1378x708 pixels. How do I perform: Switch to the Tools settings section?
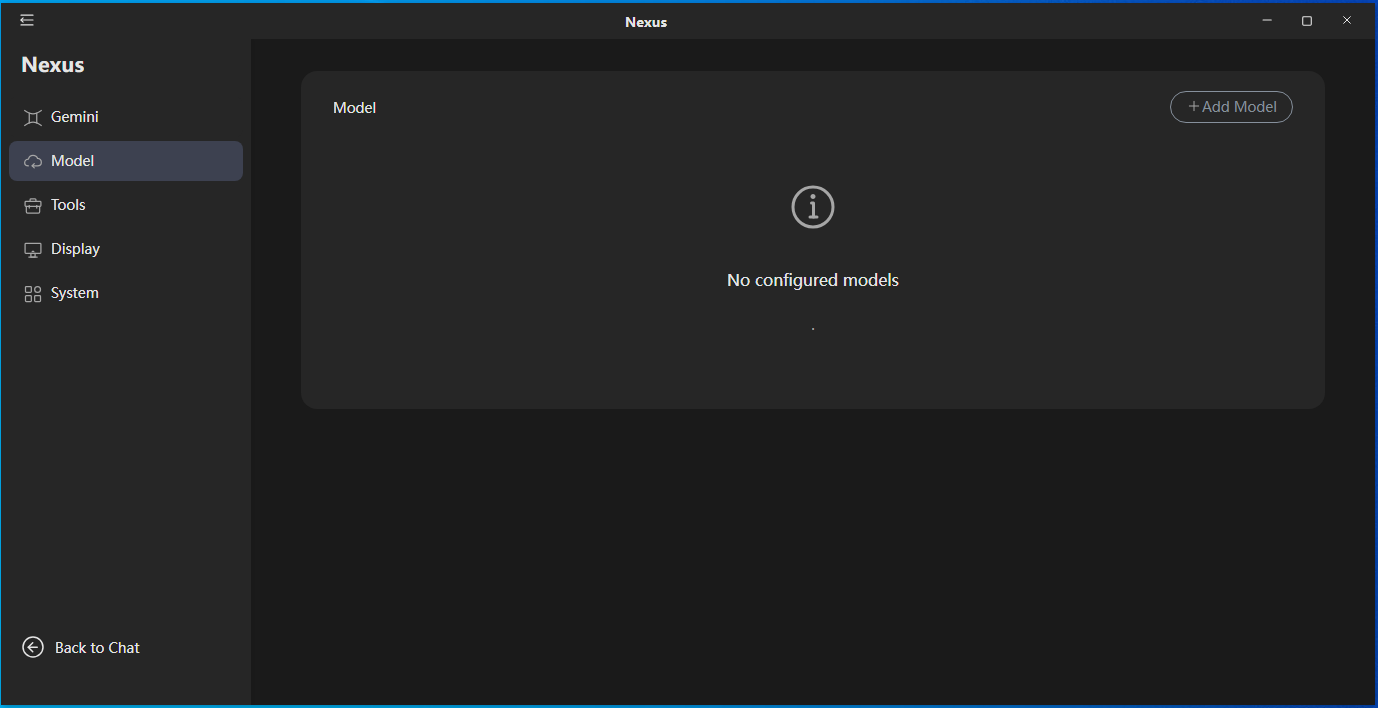click(x=67, y=204)
